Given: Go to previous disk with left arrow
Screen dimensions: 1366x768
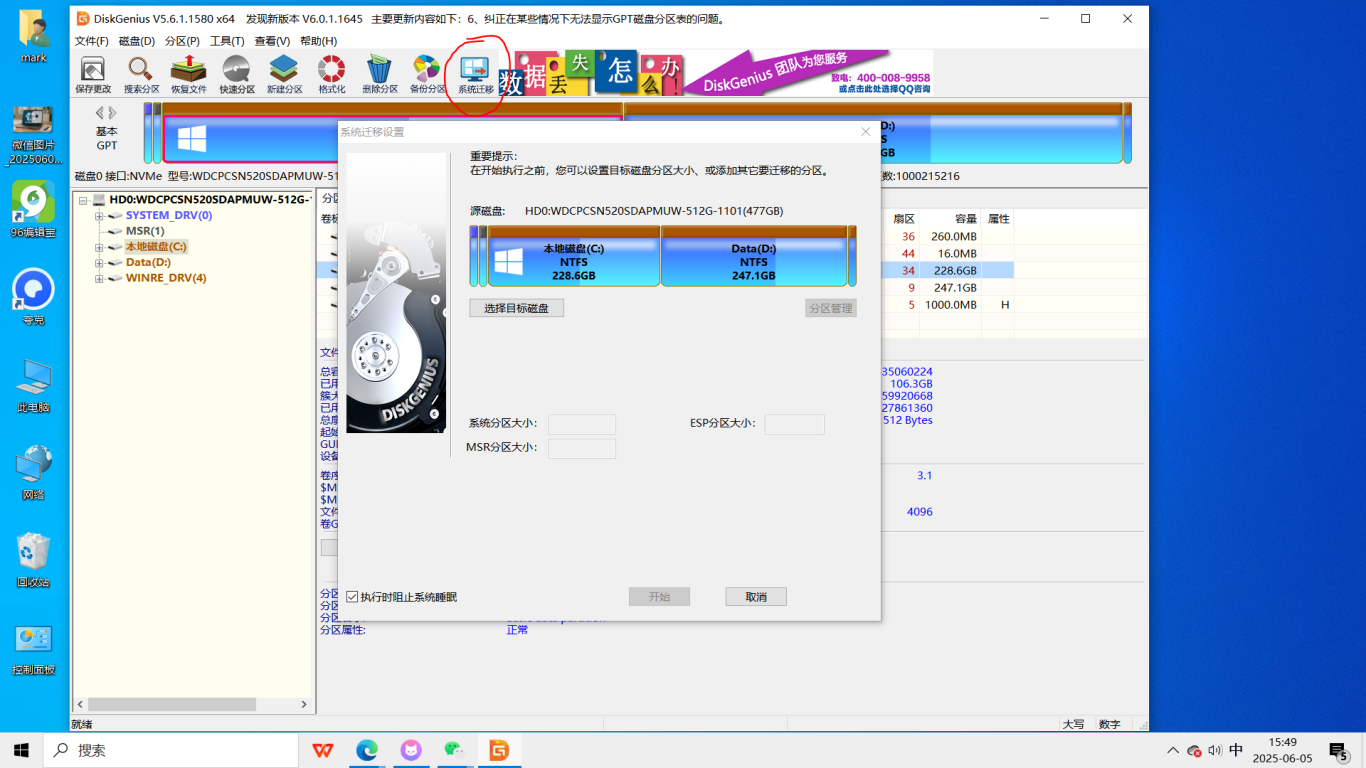Looking at the screenshot, I should point(100,113).
